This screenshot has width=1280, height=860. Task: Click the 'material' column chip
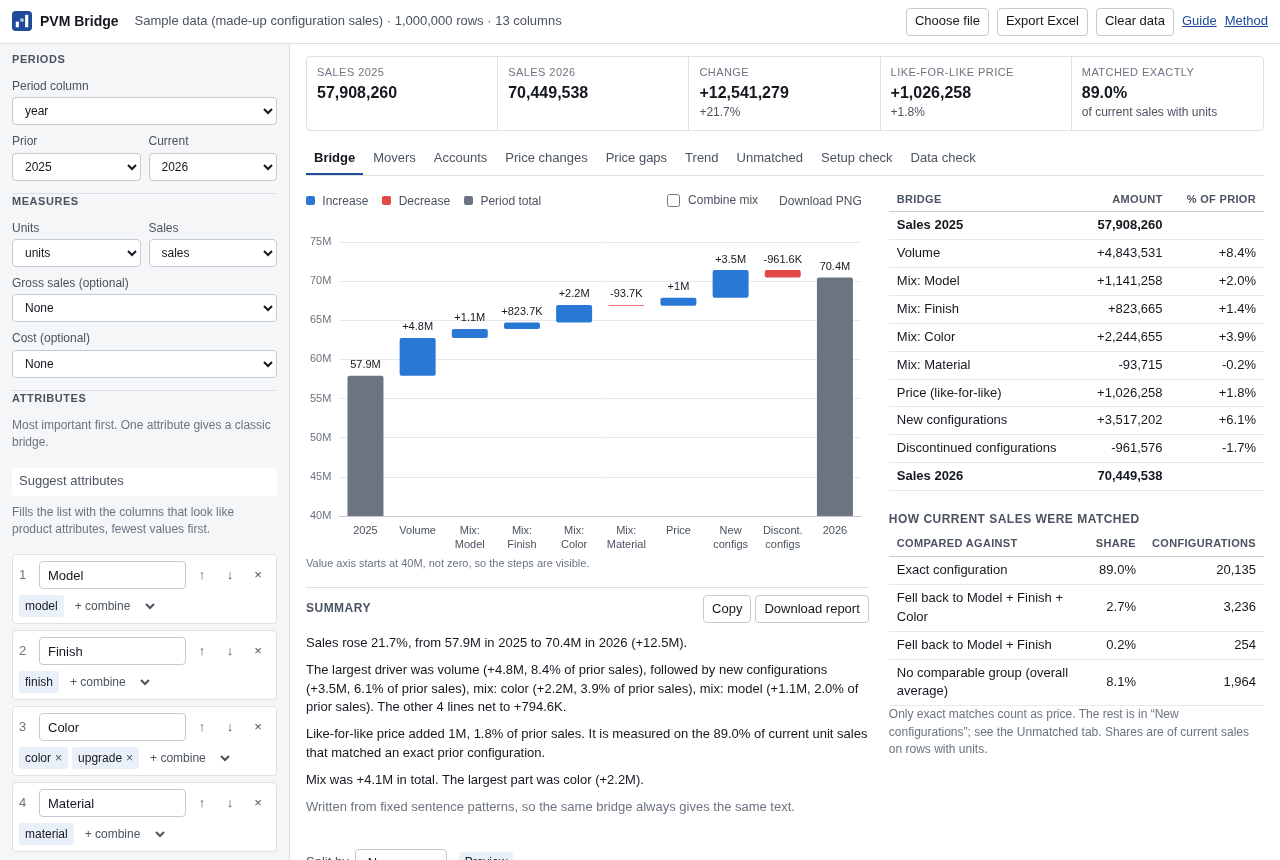pos(46,834)
